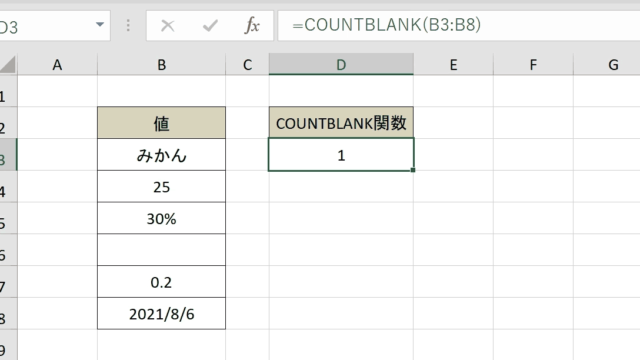Image resolution: width=640 pixels, height=360 pixels.
Task: Select the COUNTBLANK関数 header cell
Action: 341,123
